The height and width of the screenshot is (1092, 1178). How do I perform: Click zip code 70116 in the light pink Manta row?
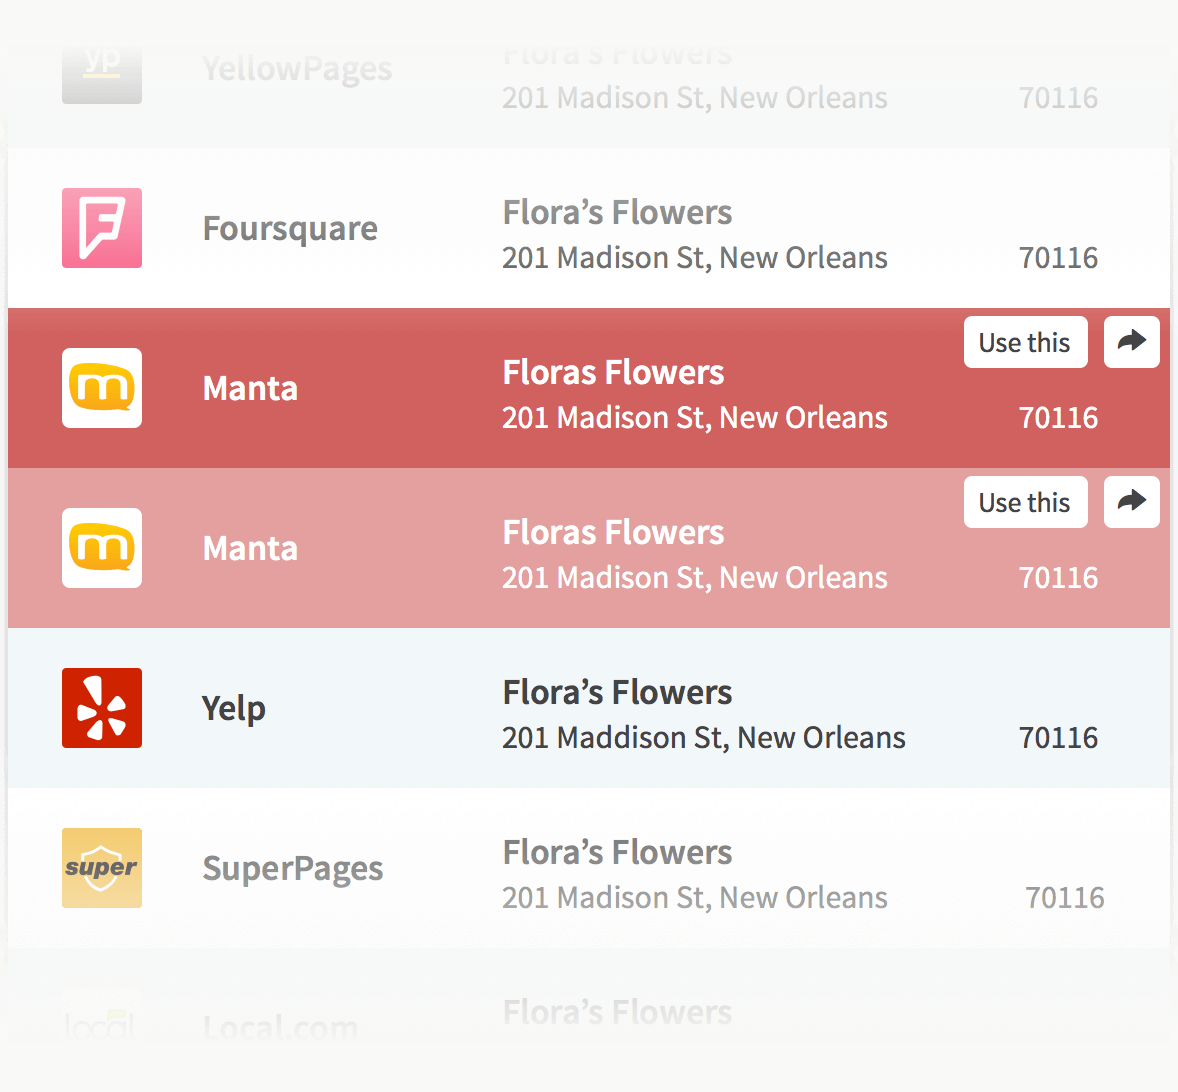click(1059, 578)
